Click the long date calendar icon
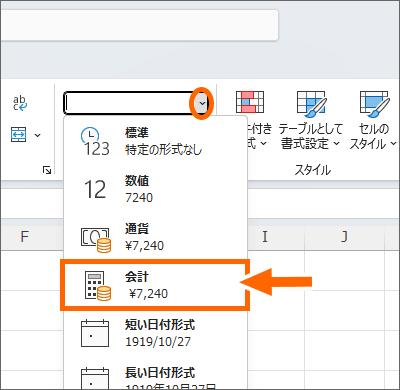Image resolution: width=400 pixels, height=390 pixels. point(95,378)
